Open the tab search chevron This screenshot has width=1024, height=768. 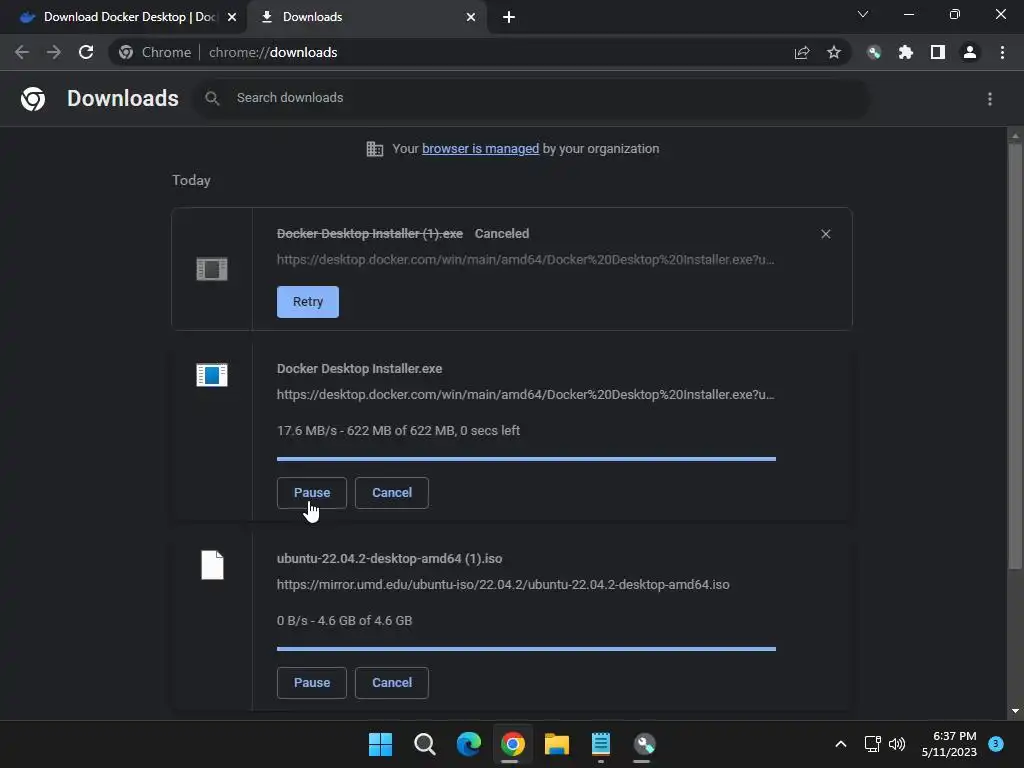(863, 14)
